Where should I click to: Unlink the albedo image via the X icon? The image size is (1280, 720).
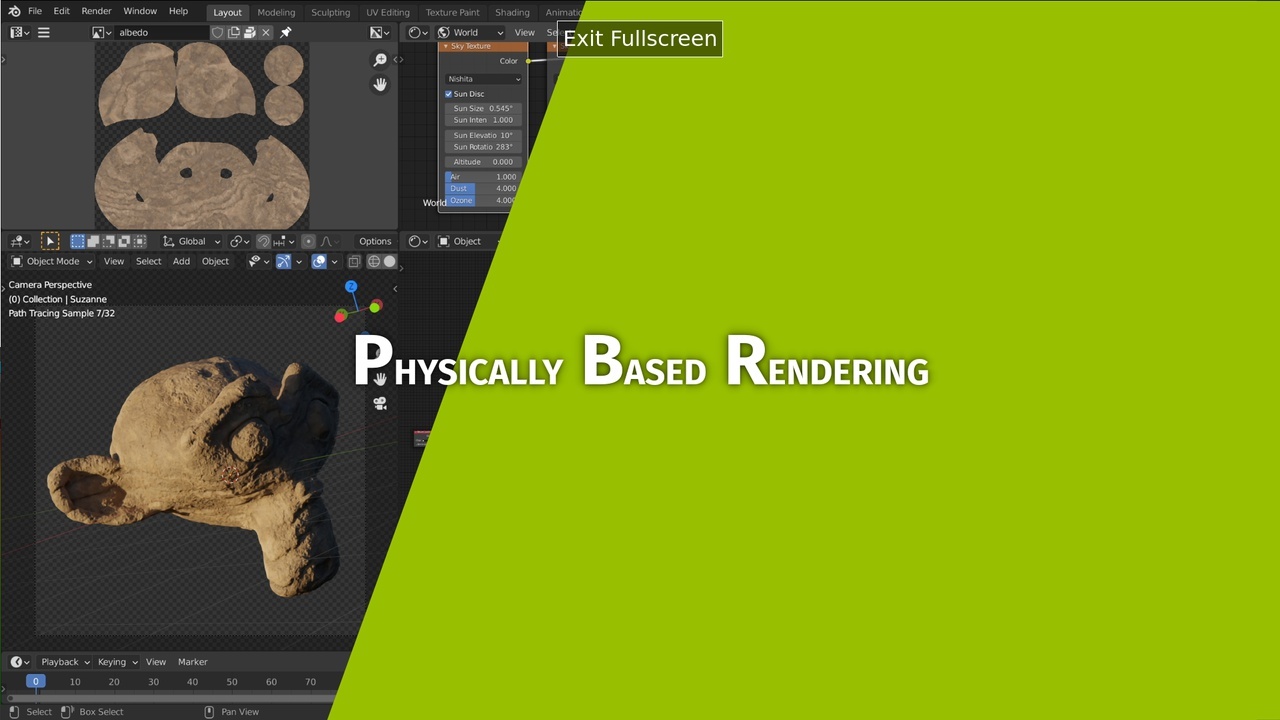tap(266, 33)
